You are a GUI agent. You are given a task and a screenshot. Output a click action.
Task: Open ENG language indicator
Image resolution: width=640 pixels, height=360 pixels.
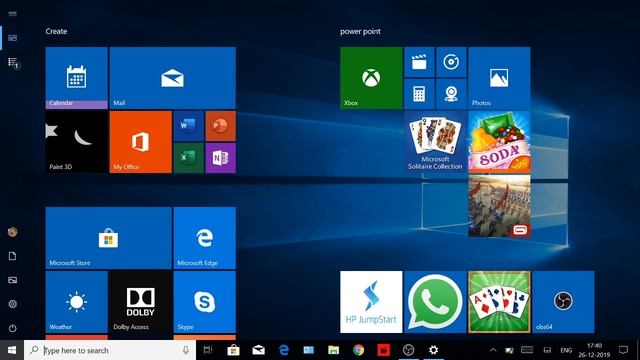coord(566,350)
